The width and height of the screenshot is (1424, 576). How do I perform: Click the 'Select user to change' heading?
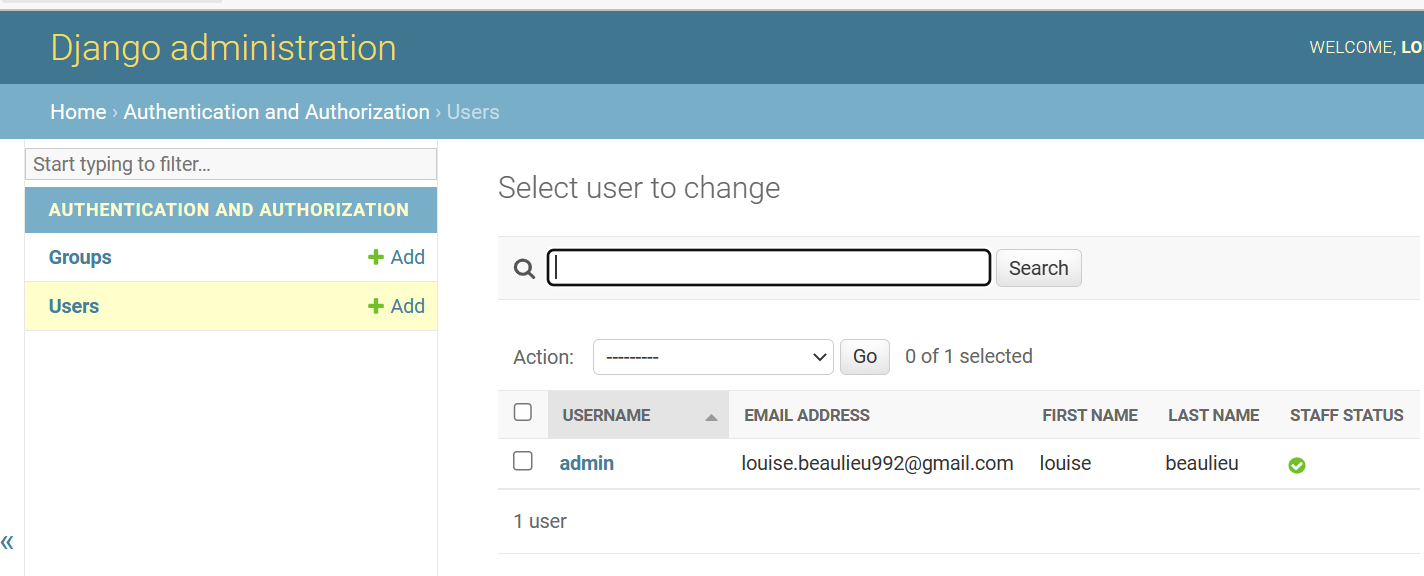(x=639, y=188)
